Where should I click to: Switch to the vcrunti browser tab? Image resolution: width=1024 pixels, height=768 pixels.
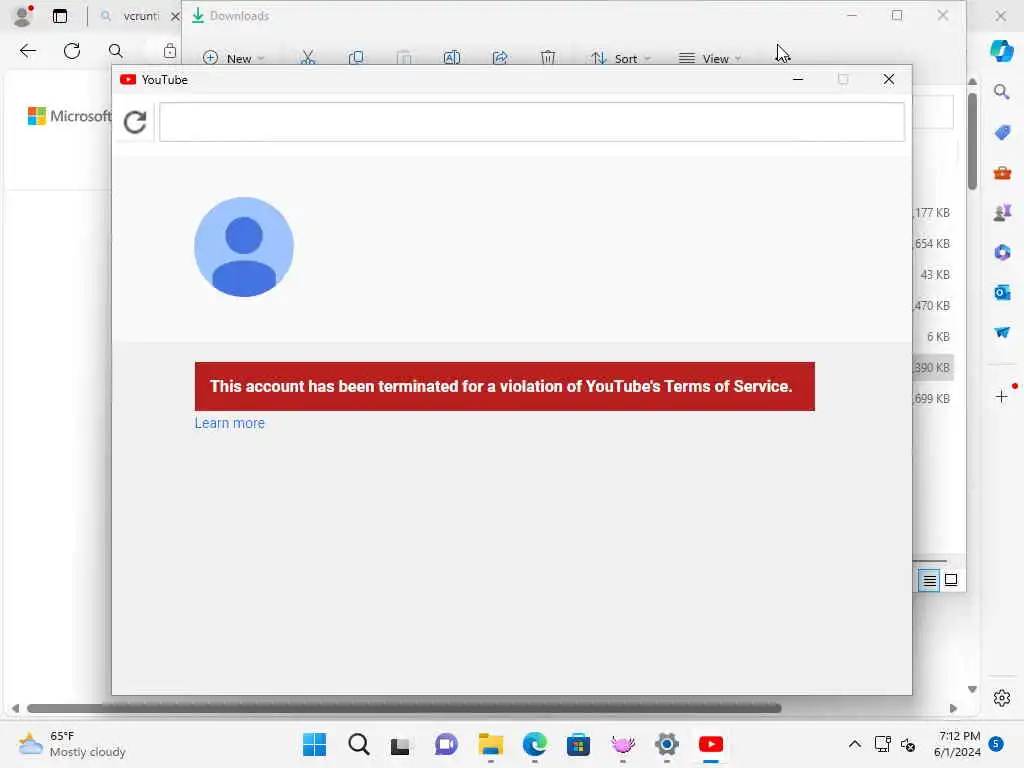pos(135,16)
